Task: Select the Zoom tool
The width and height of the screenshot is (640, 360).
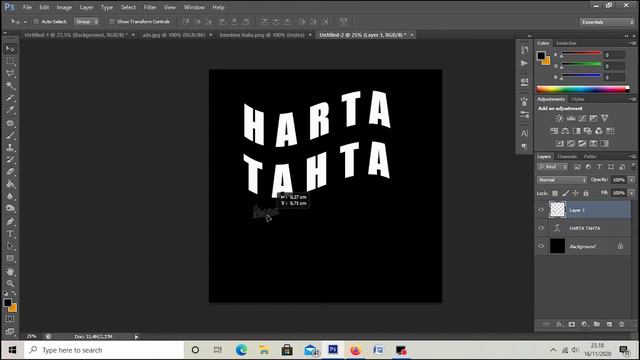Action: click(x=10, y=283)
